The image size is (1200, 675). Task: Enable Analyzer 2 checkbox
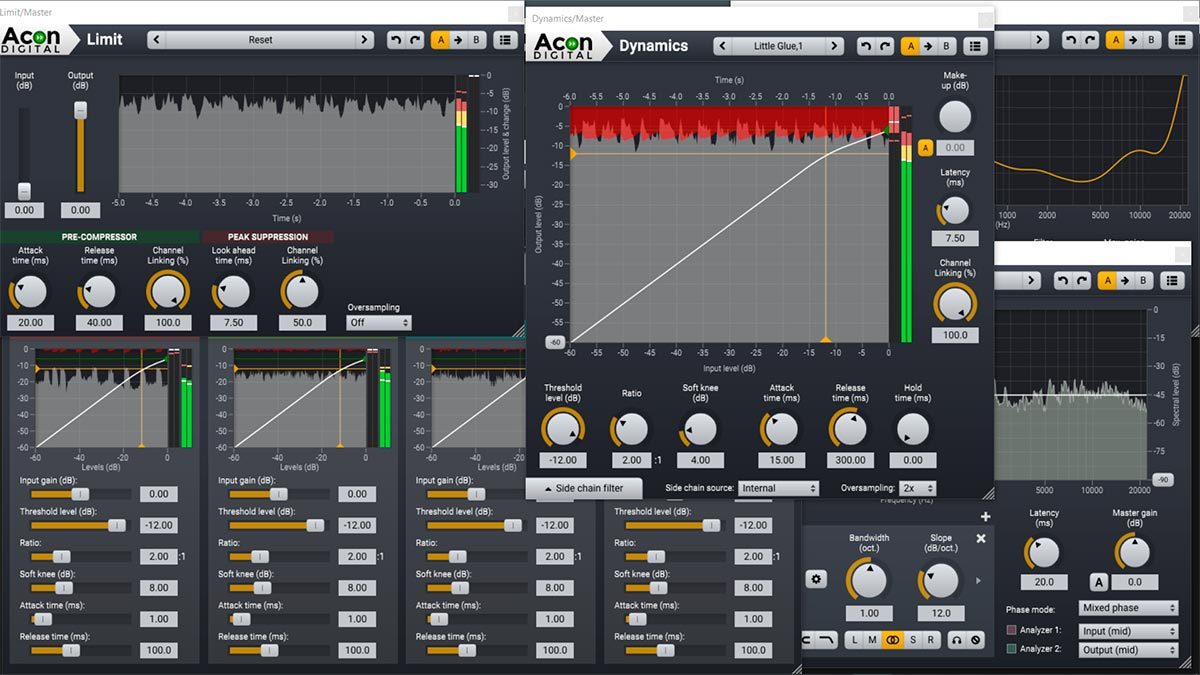click(x=1011, y=650)
